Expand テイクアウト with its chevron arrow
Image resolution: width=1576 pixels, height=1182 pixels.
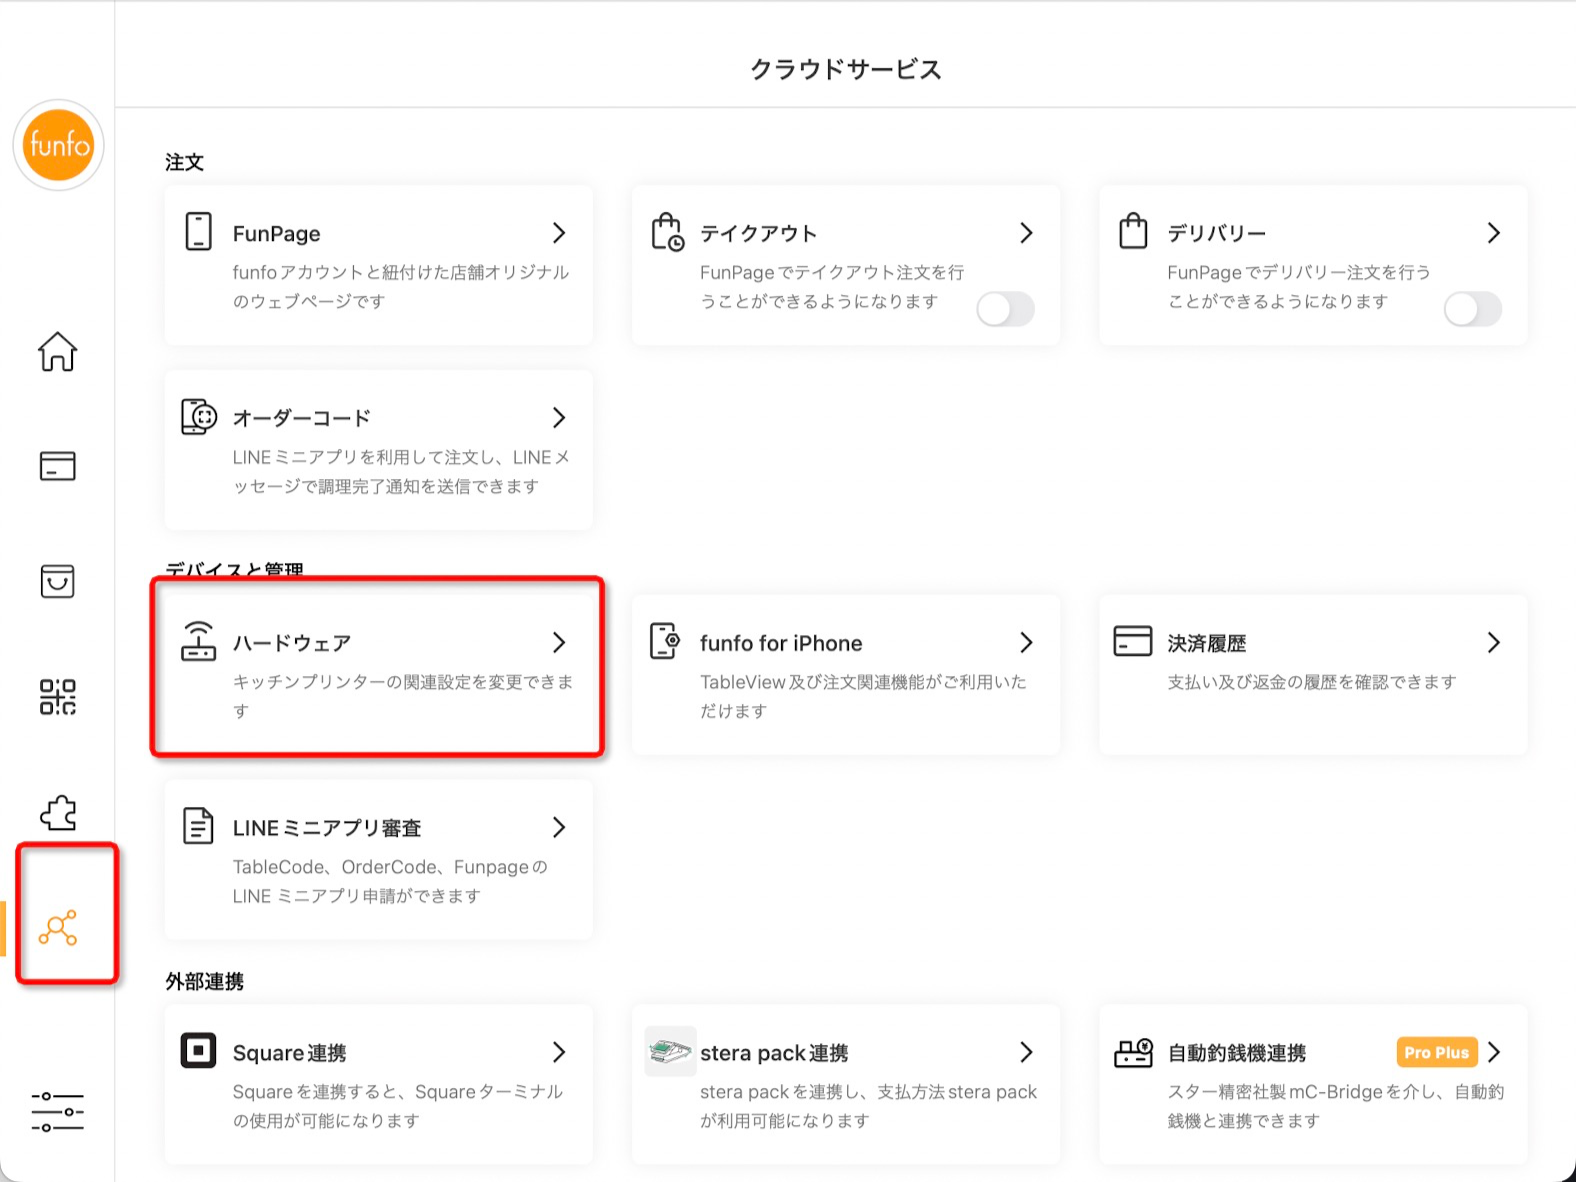click(1026, 233)
